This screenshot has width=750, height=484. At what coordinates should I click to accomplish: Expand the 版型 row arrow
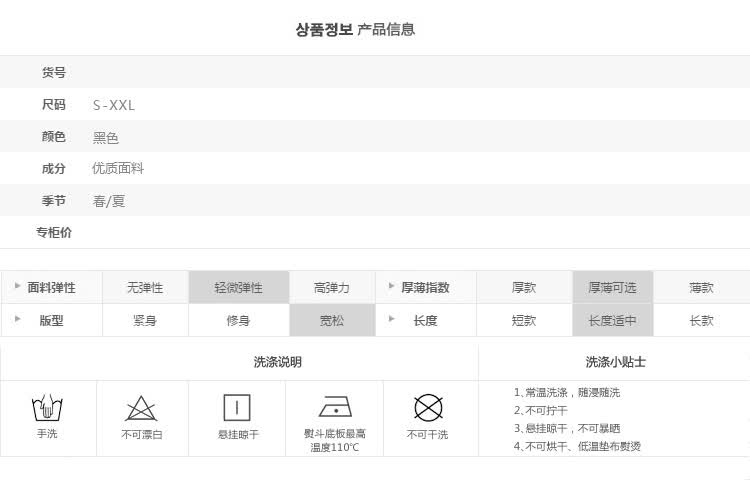tap(17, 320)
